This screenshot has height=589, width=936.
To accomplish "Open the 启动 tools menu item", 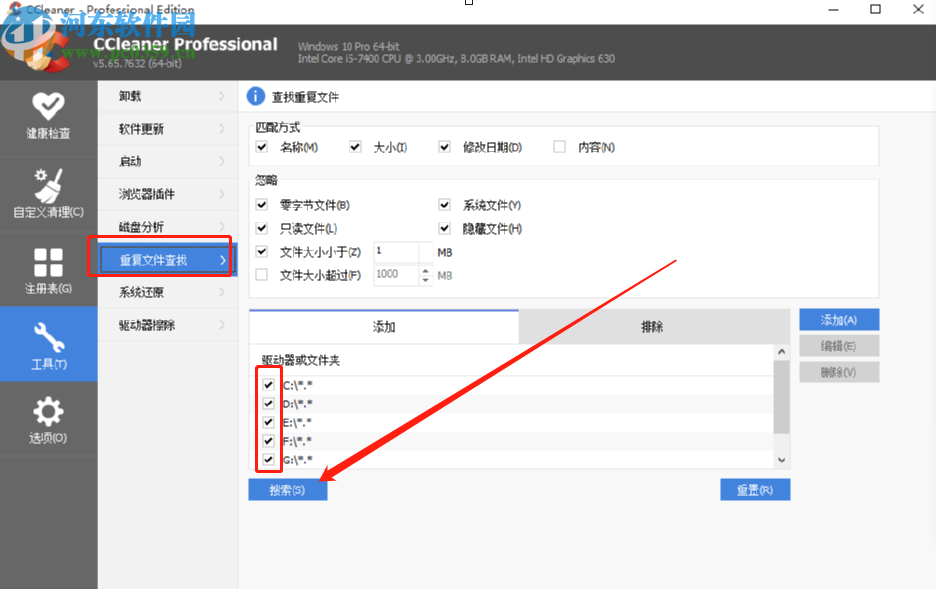I will tap(168, 161).
